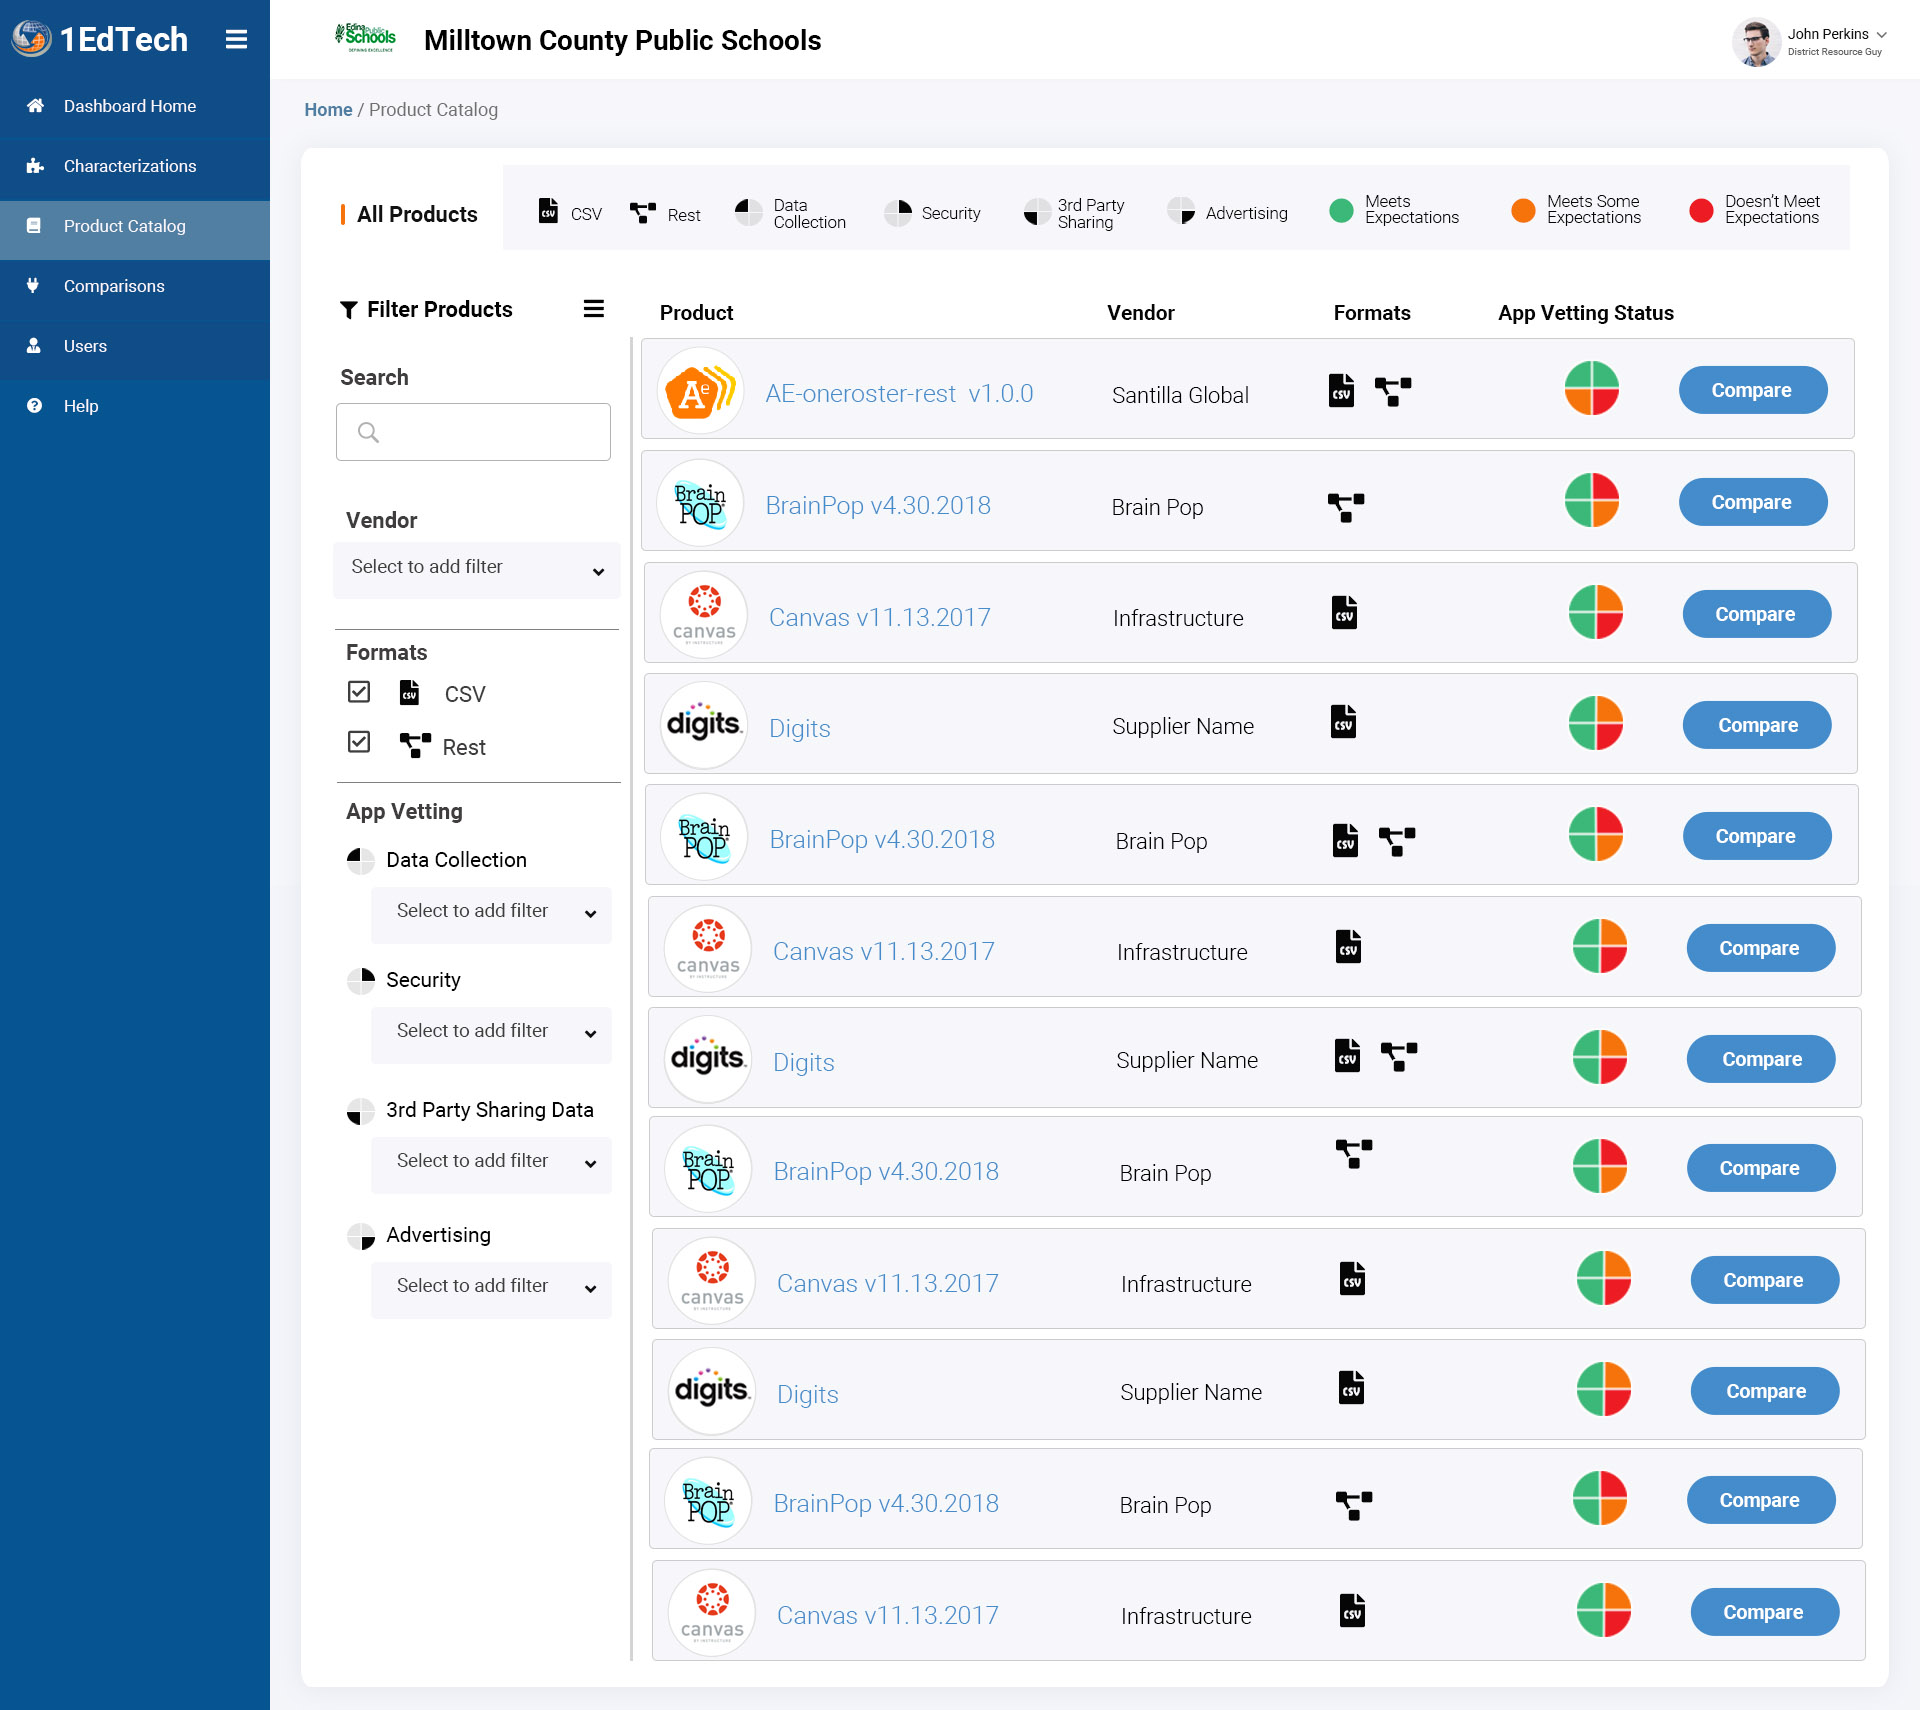Open the Vendor filter dropdown
Viewport: 1920px width, 1710px height.
pos(477,570)
